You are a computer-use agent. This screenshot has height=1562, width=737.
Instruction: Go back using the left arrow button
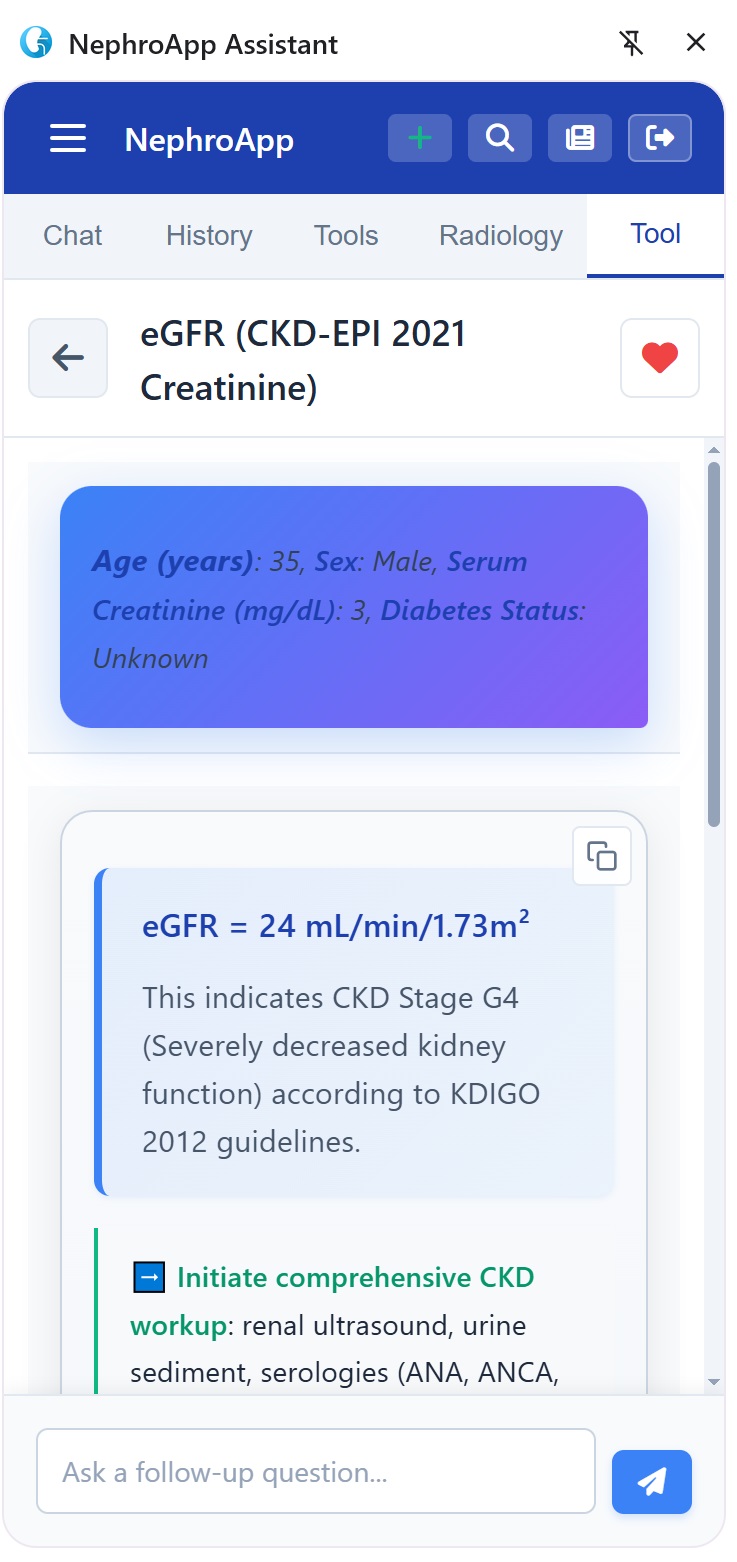tap(68, 358)
